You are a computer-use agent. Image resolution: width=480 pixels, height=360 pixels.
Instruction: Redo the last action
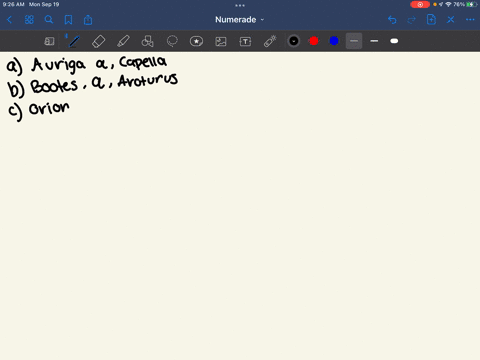pyautogui.click(x=412, y=20)
